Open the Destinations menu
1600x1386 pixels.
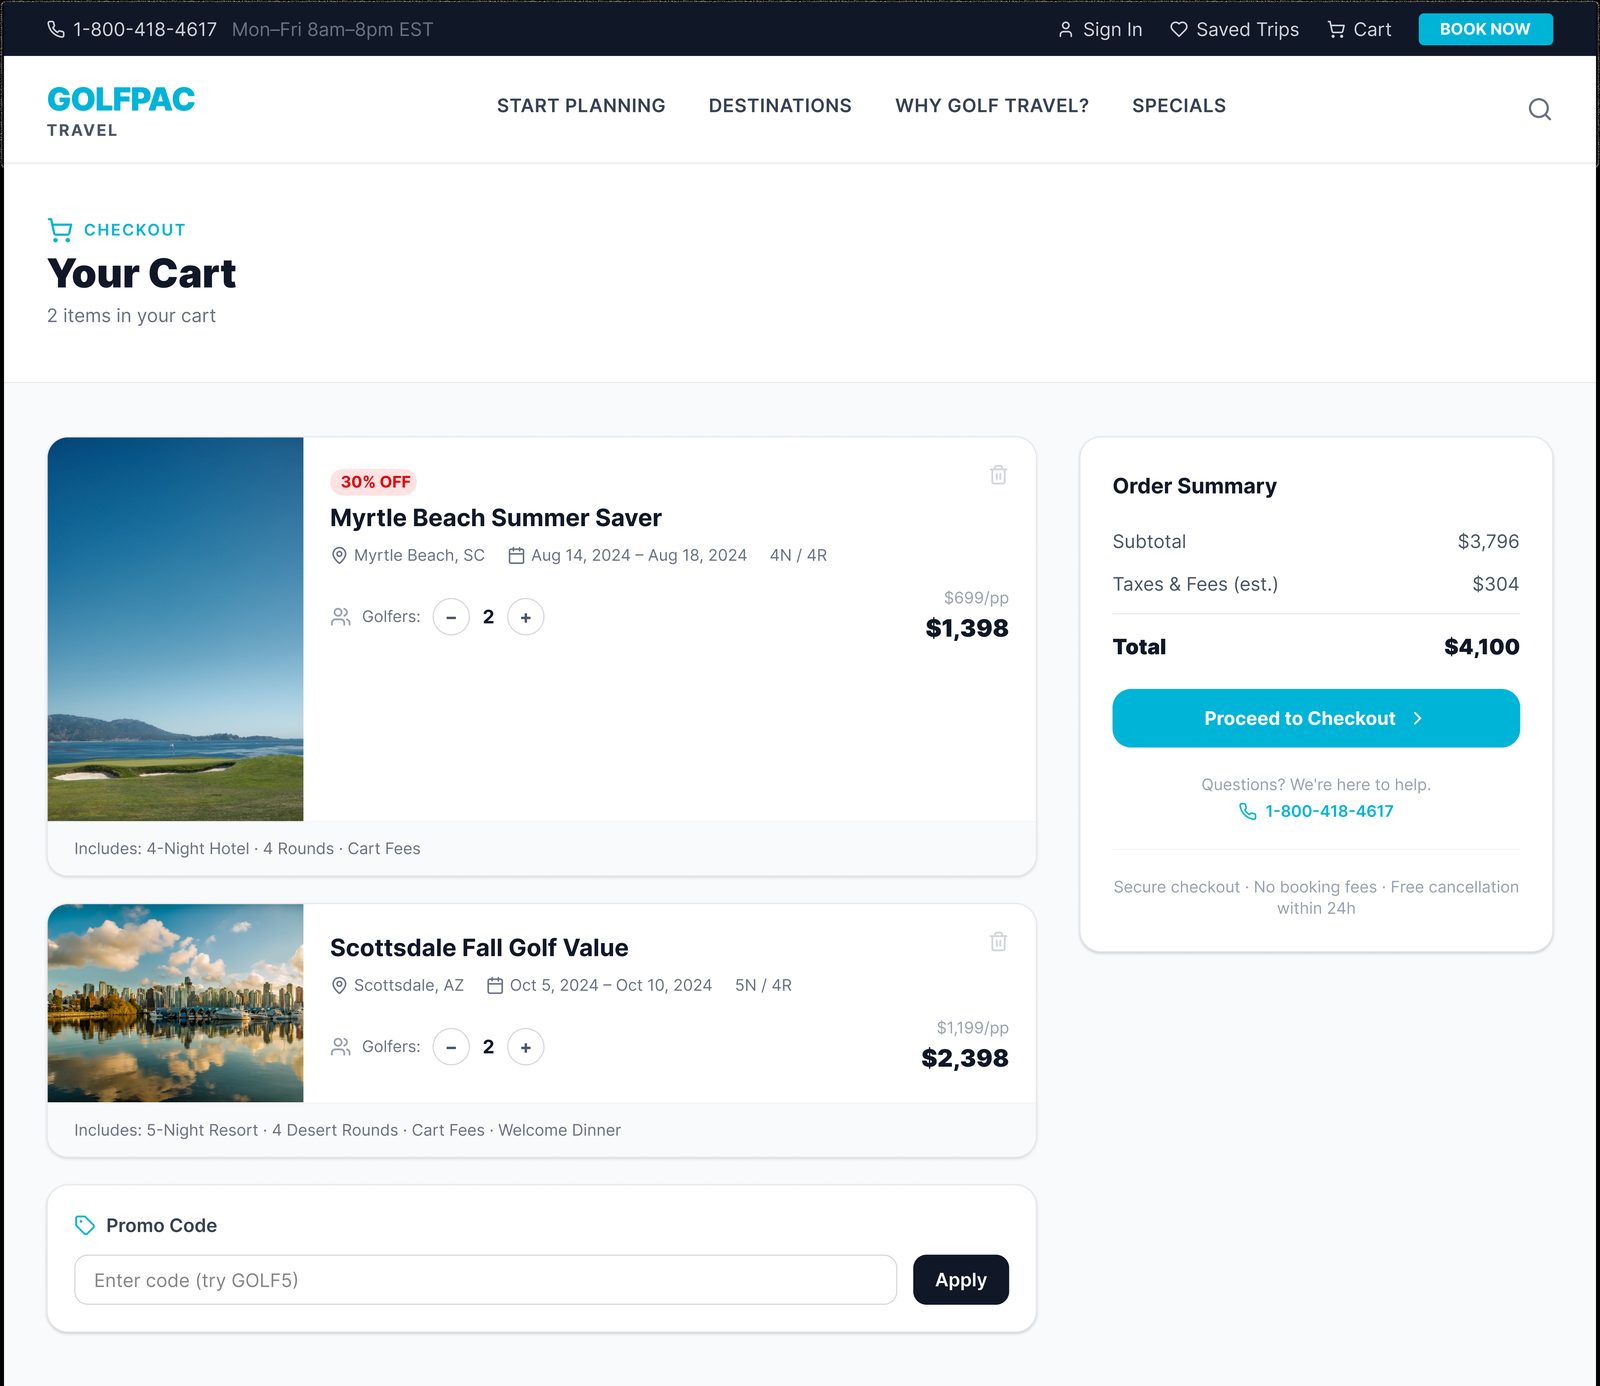click(780, 106)
